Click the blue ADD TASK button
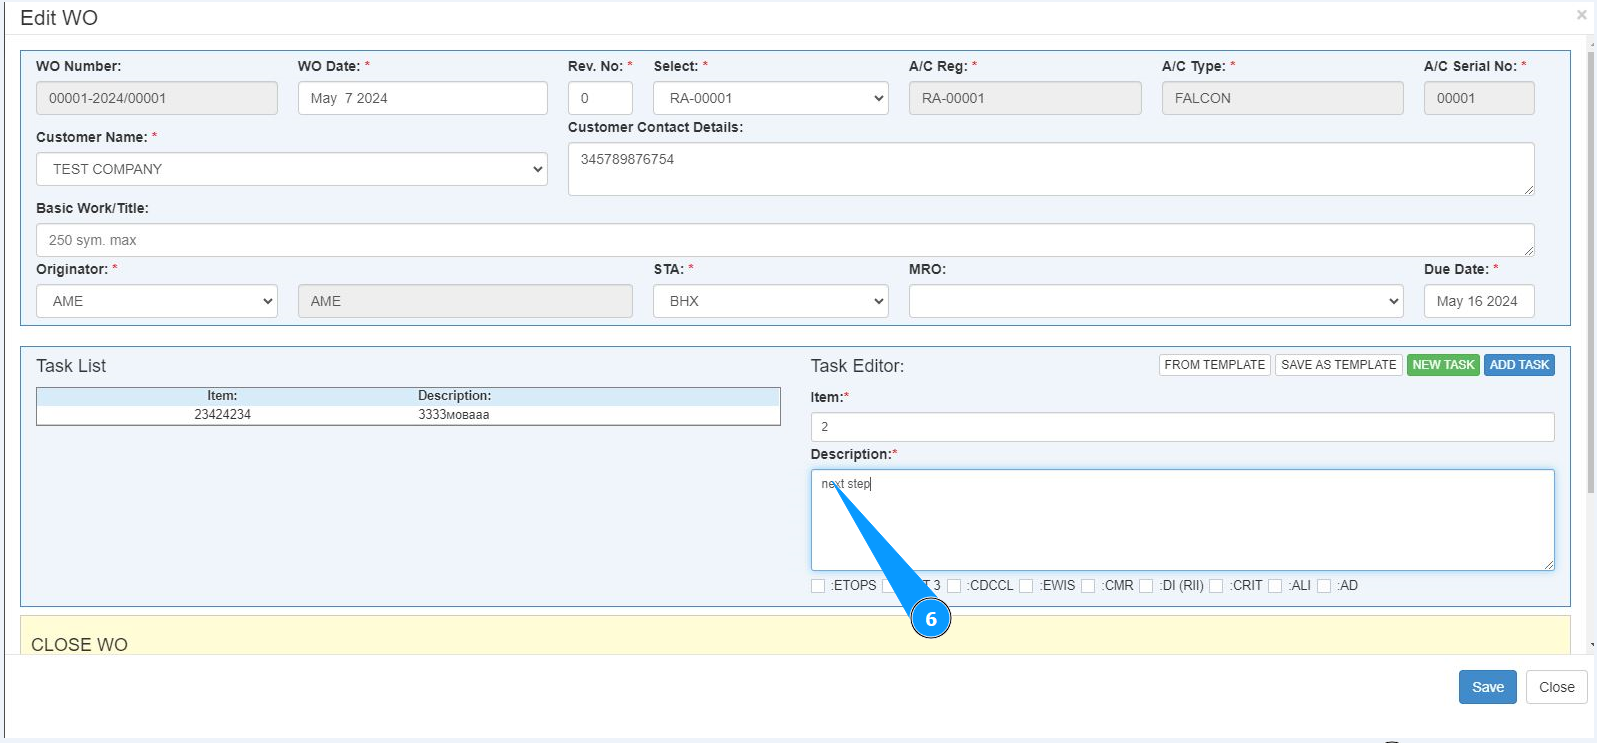 point(1518,365)
